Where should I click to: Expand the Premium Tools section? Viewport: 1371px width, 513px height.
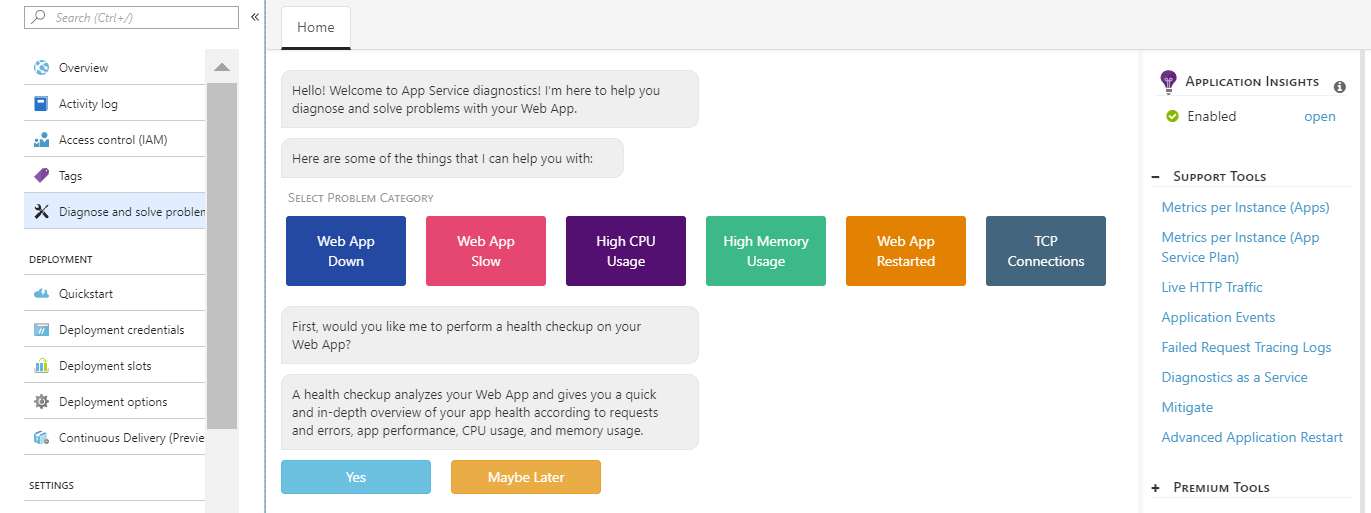1156,488
